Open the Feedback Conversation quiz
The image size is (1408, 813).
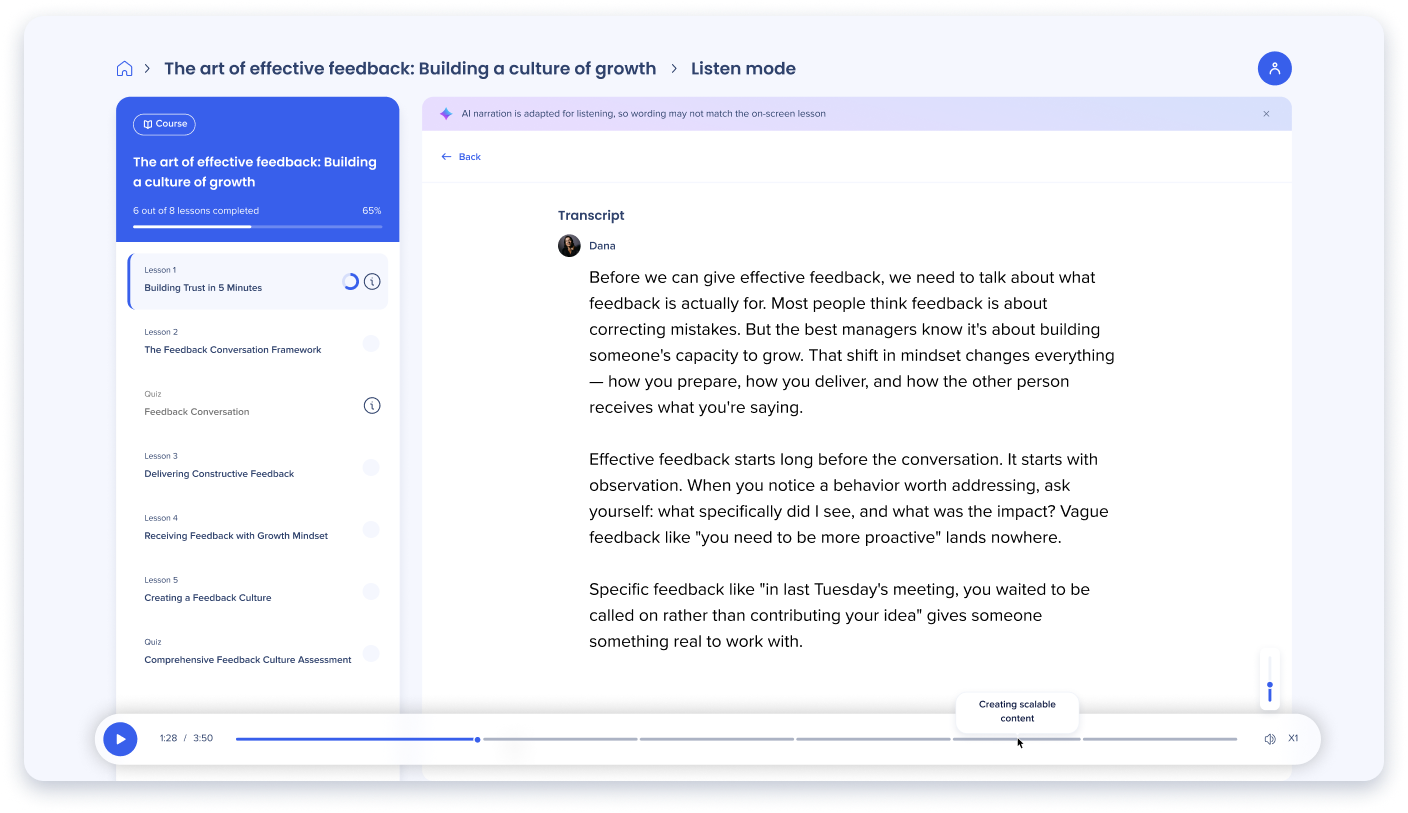pyautogui.click(x=257, y=405)
